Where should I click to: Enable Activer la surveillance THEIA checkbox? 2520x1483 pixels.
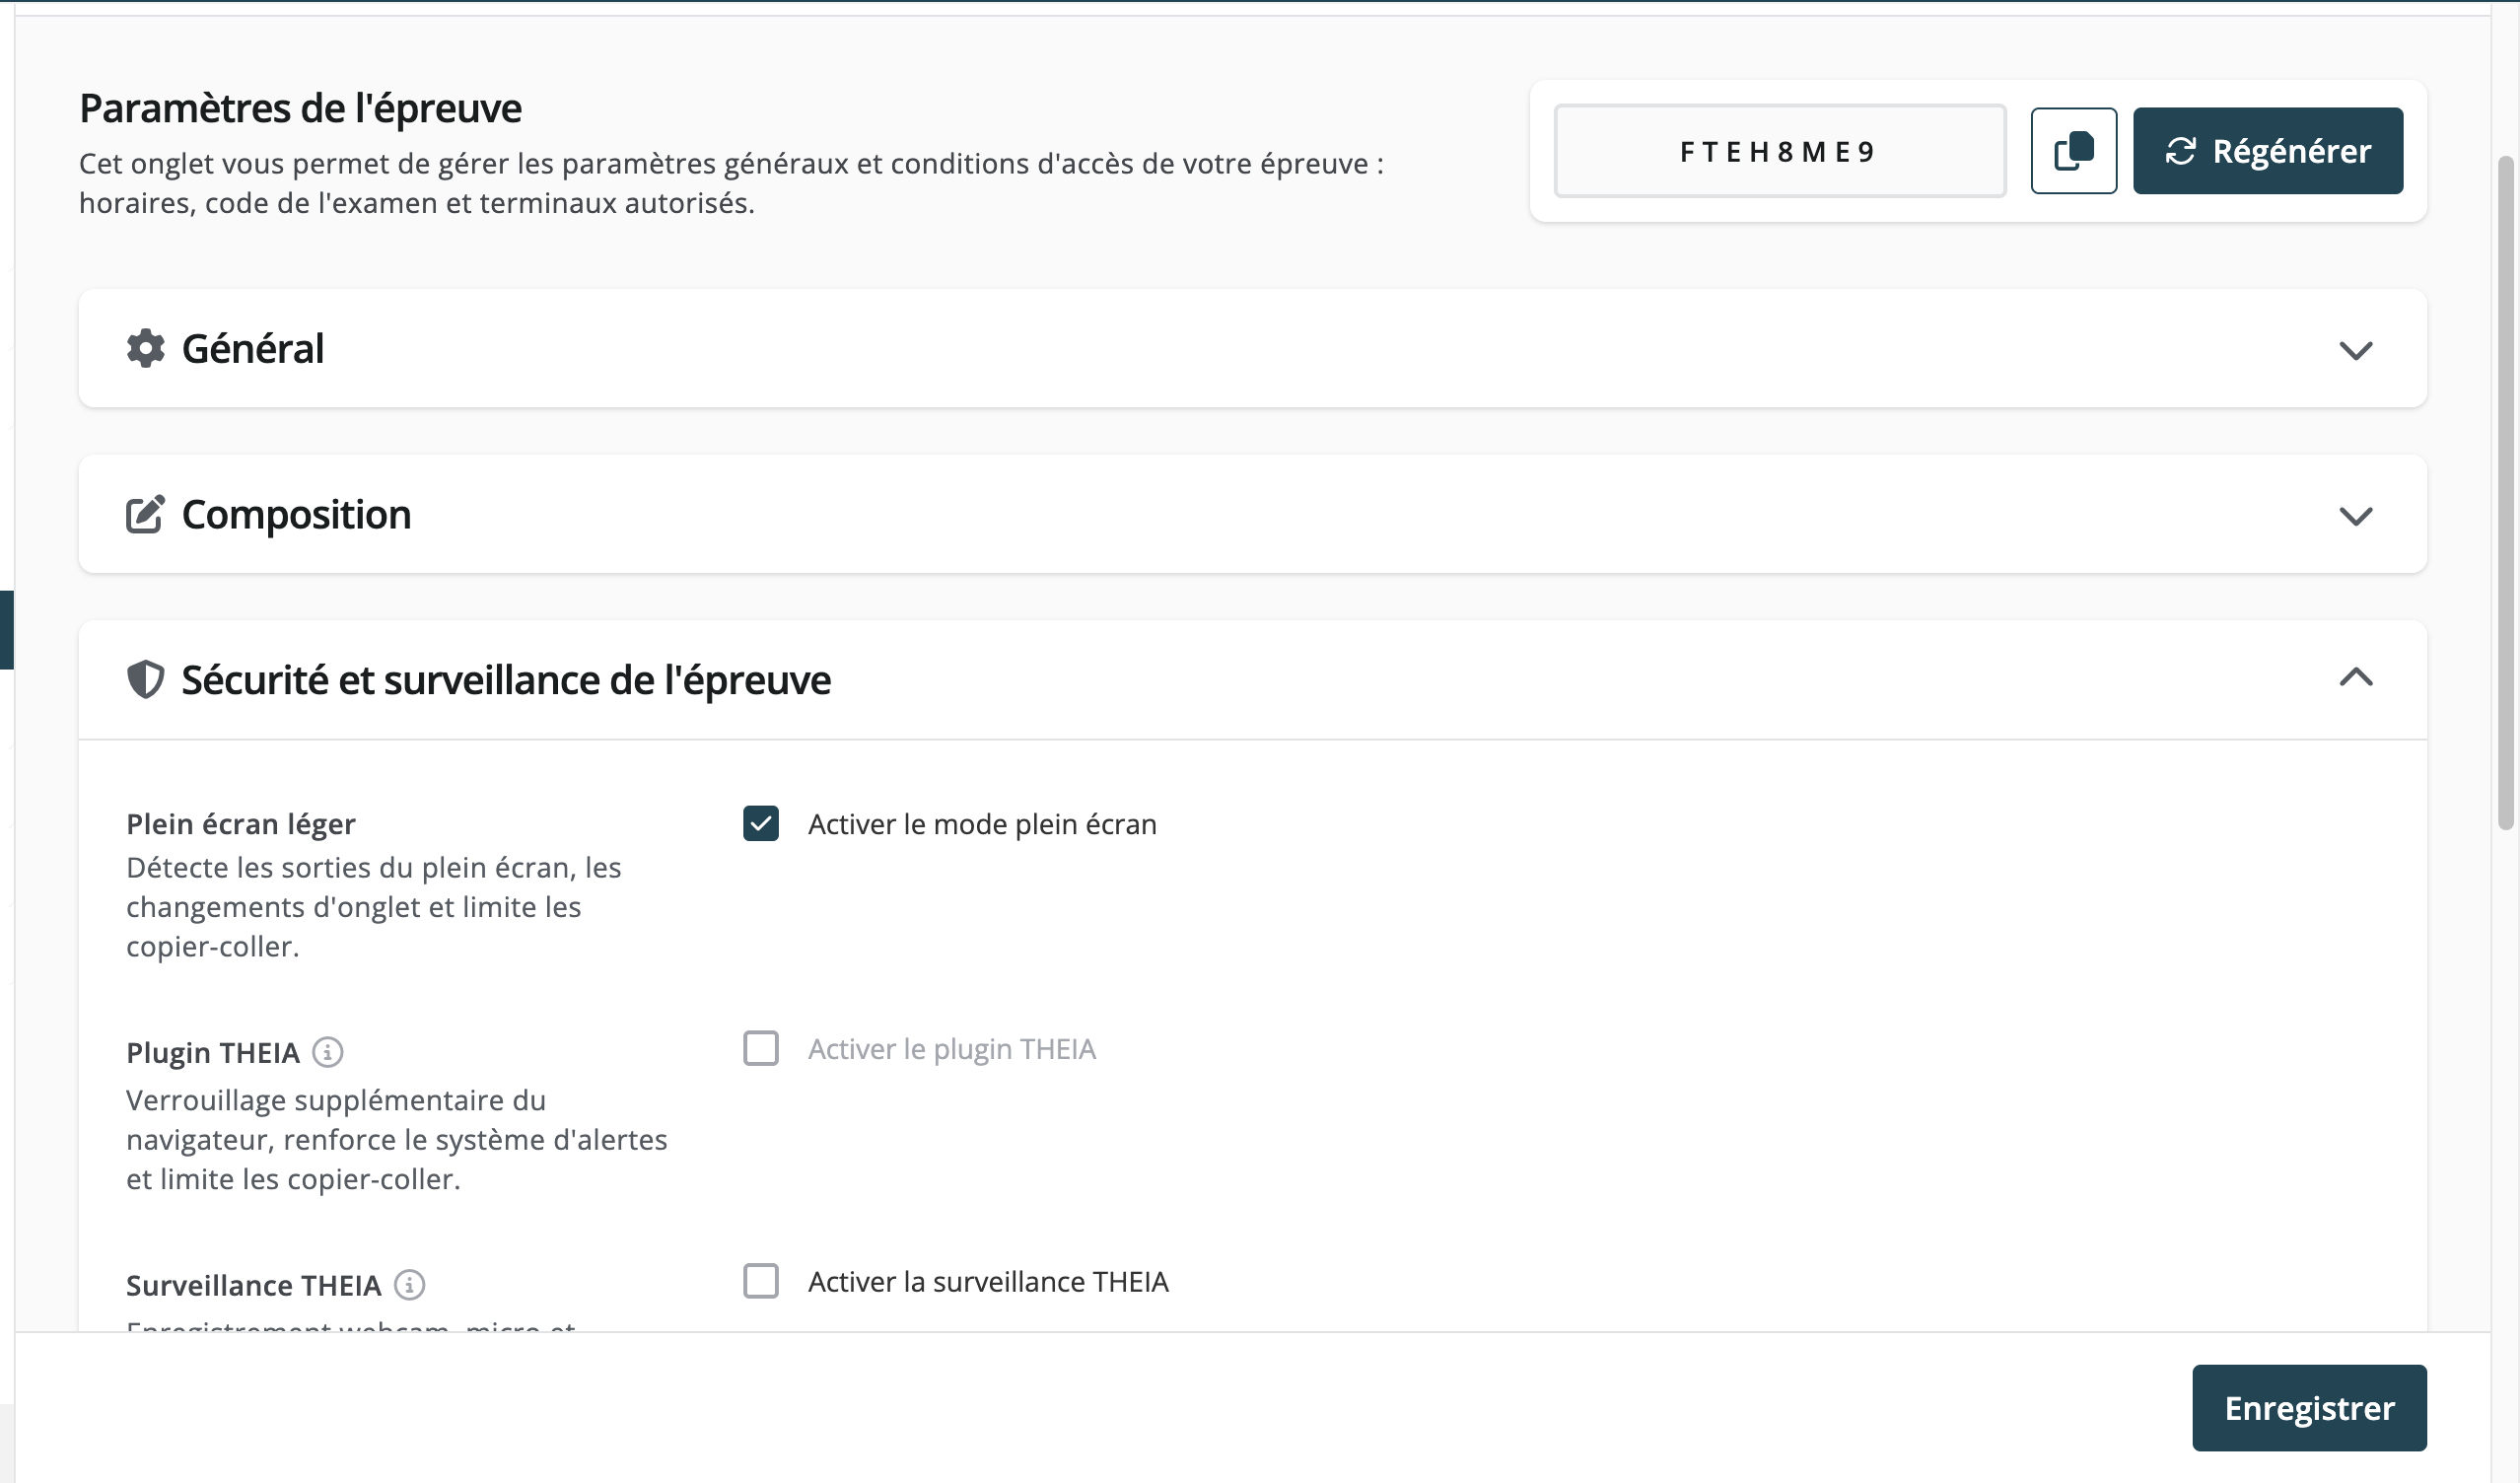[761, 1281]
